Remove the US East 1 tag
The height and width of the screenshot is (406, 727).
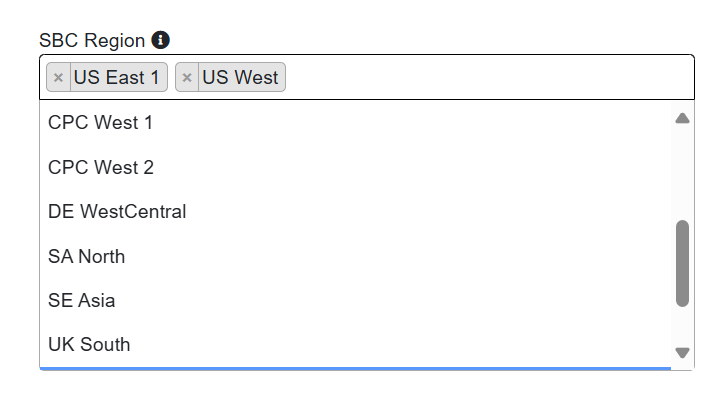[x=58, y=77]
